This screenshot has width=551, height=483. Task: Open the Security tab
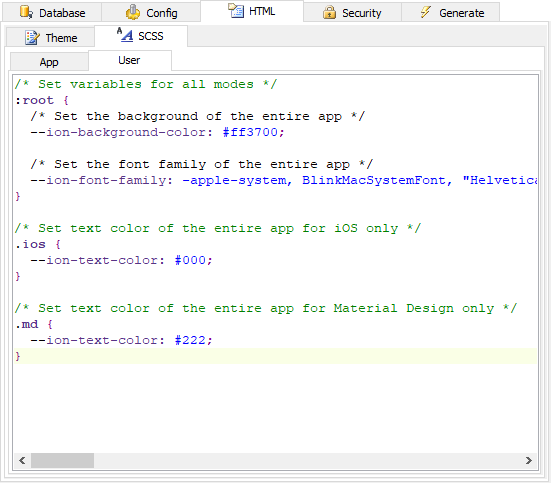point(352,12)
